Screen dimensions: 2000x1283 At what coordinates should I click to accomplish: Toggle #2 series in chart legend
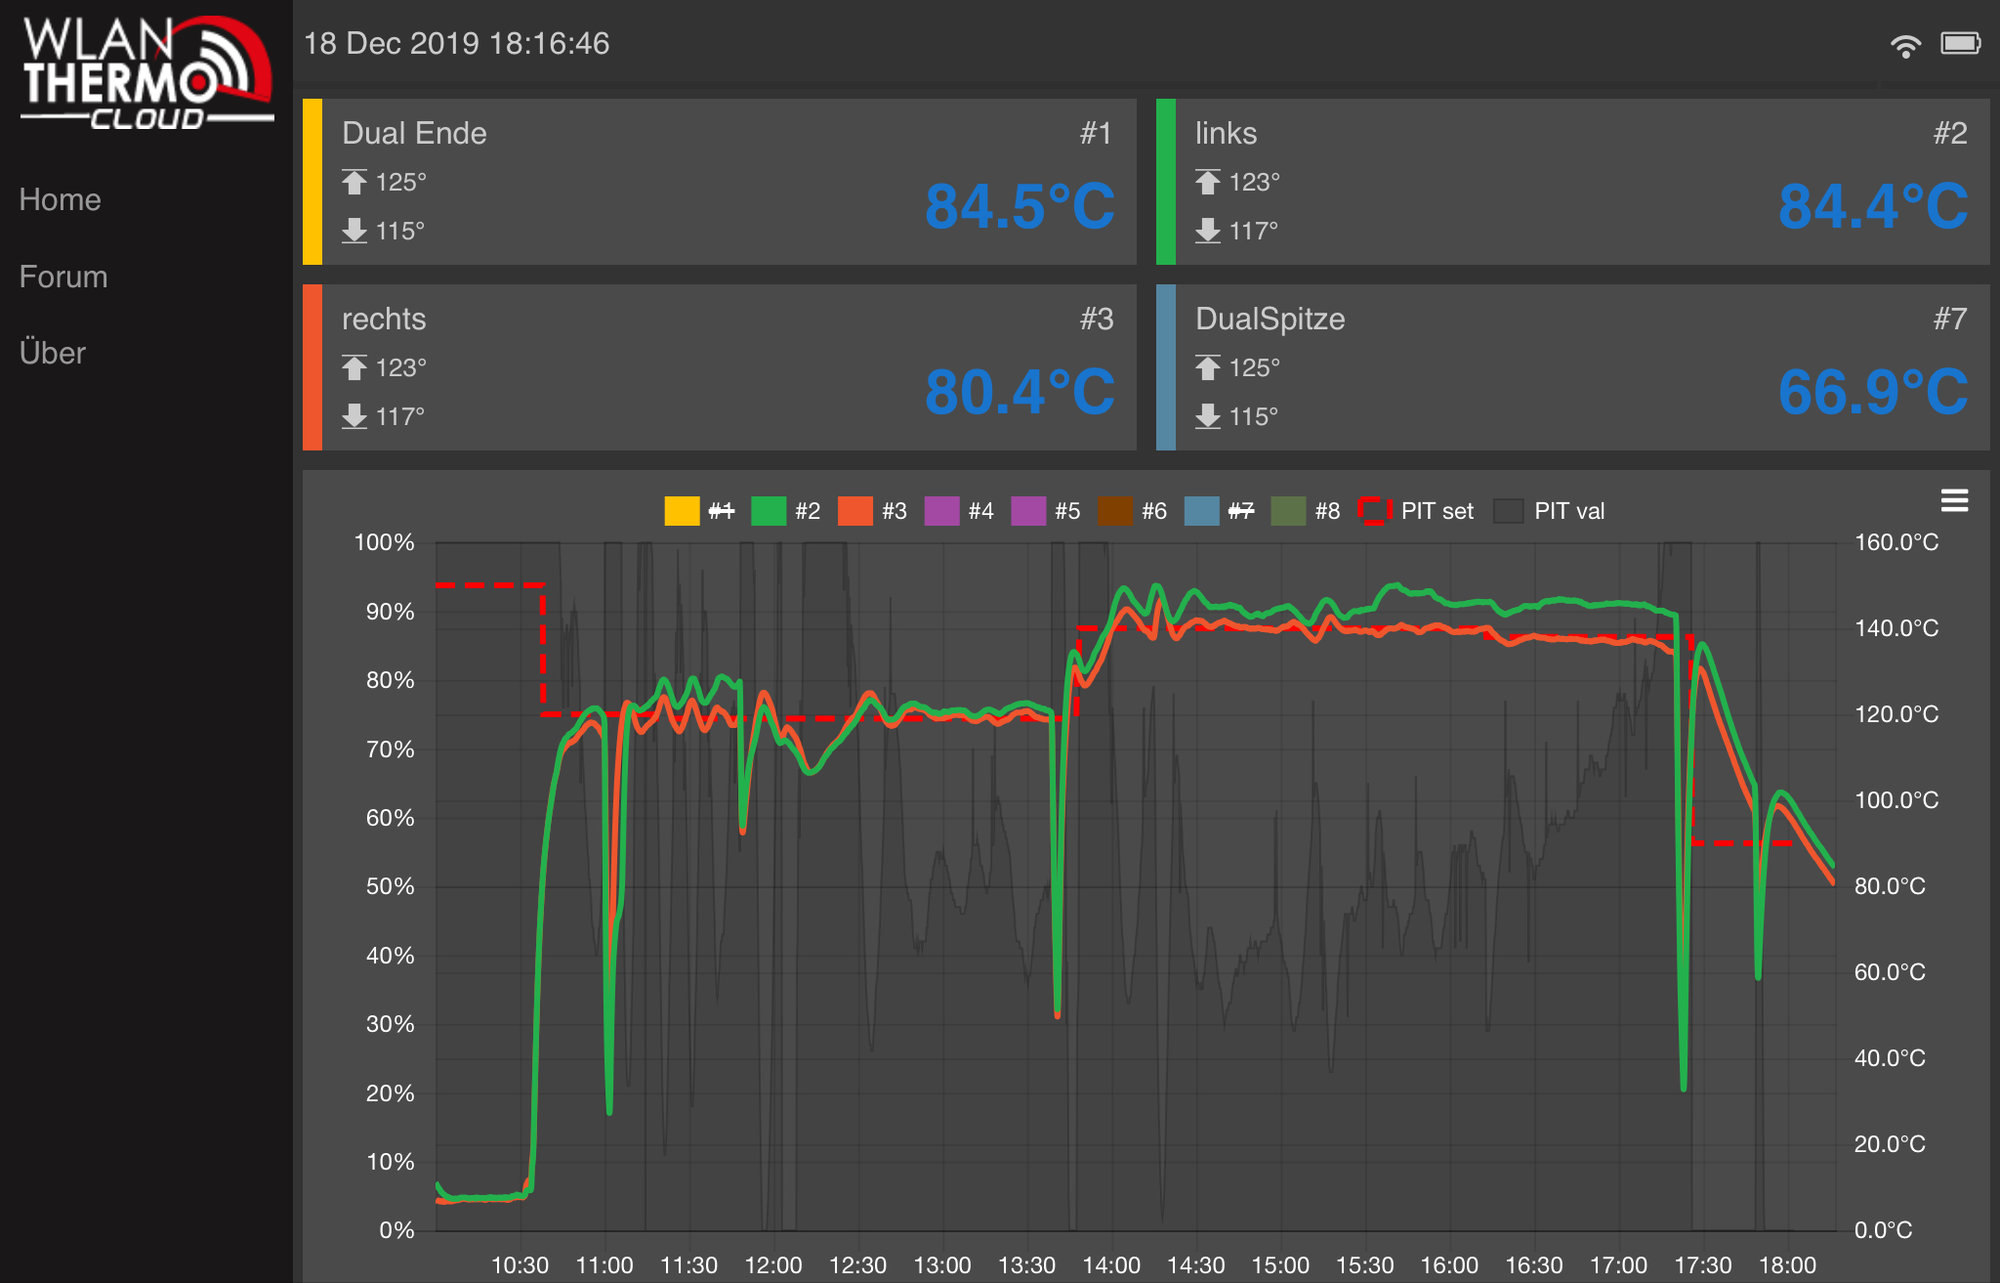click(786, 511)
